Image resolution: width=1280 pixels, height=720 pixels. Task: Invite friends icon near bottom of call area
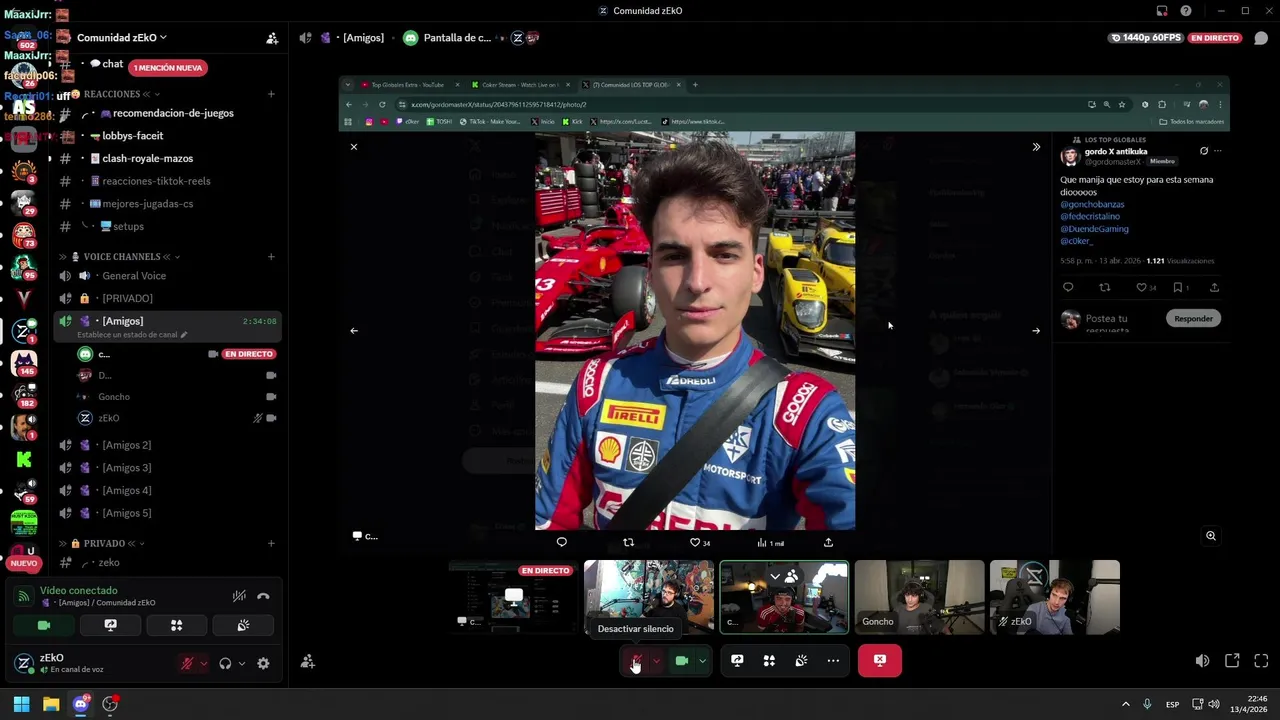pos(308,661)
